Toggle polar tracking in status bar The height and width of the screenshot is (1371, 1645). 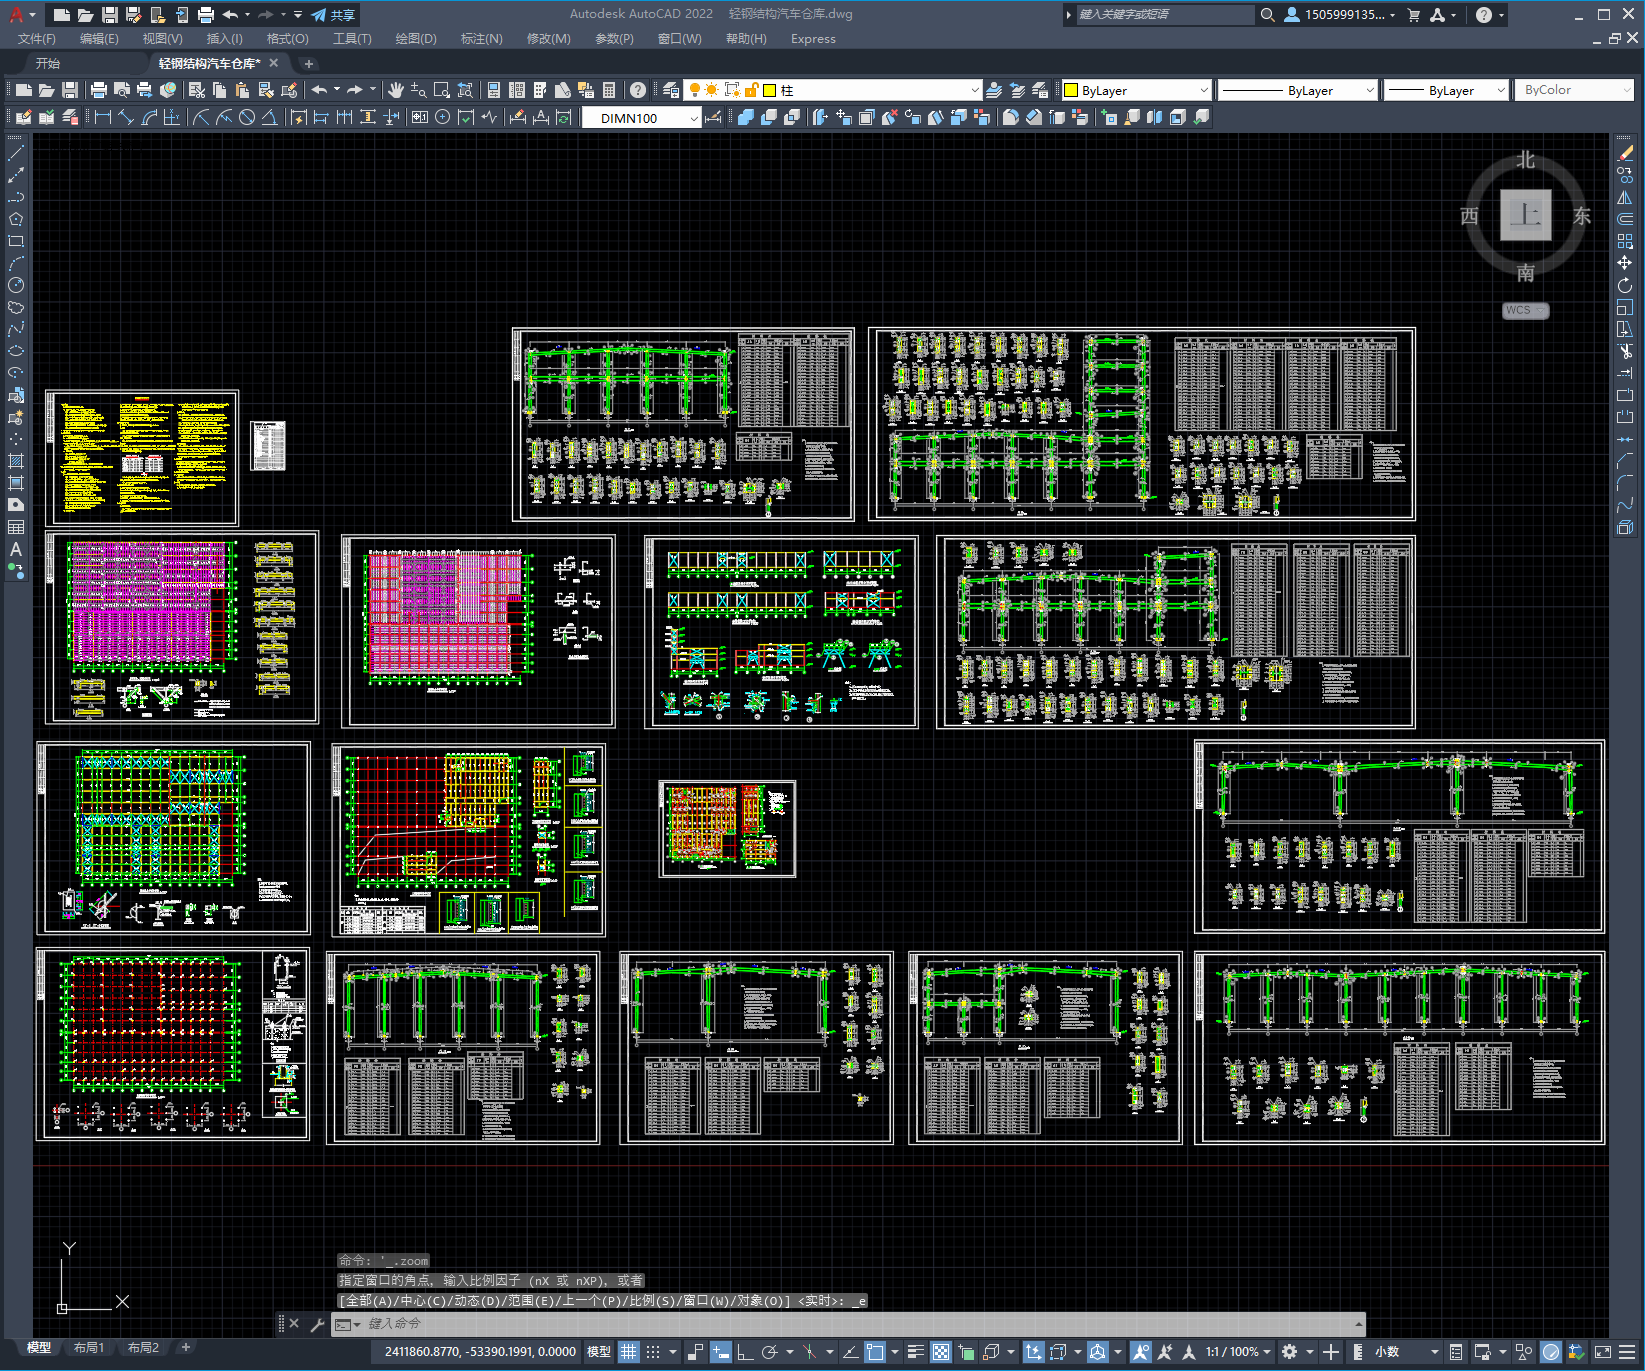coord(769,1352)
